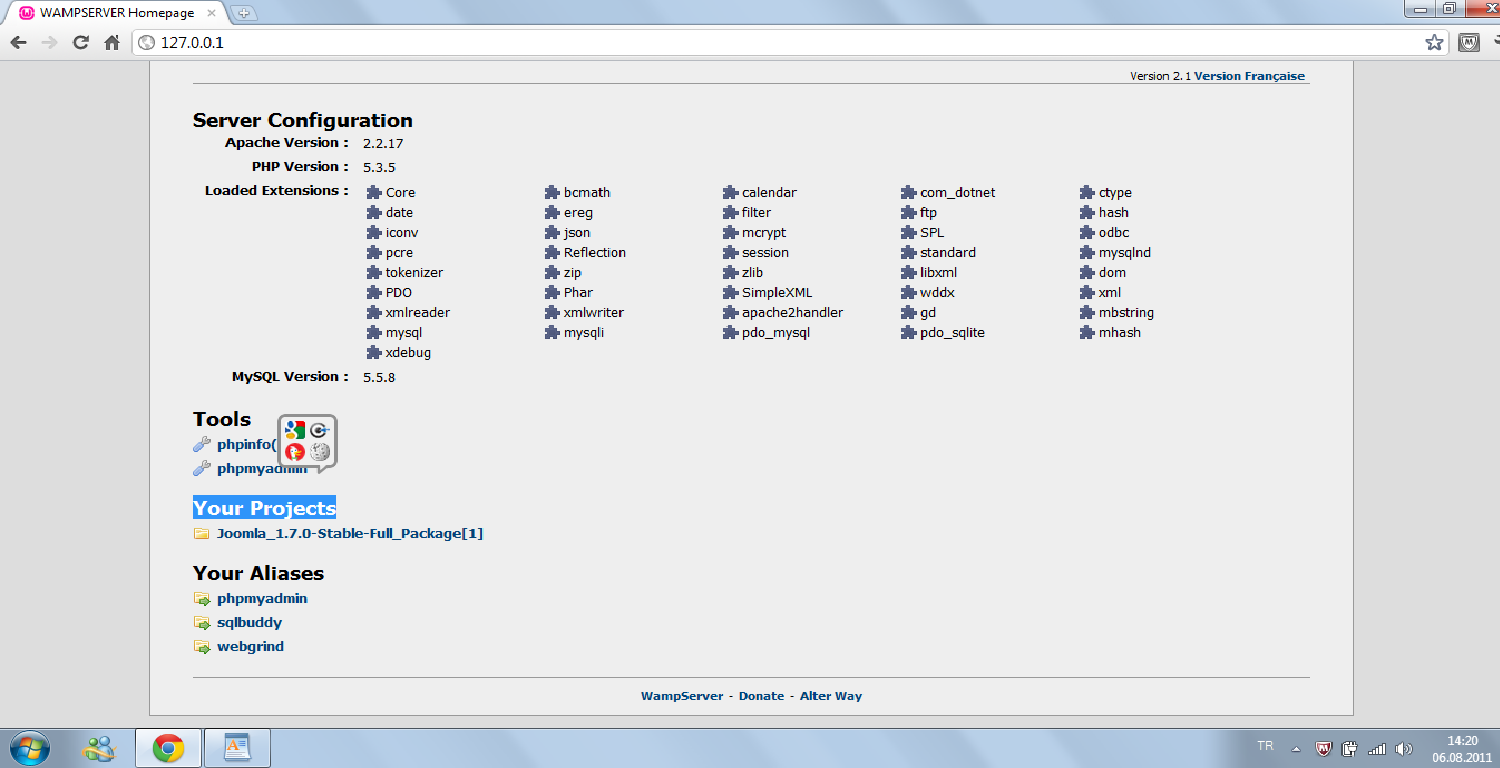The width and height of the screenshot is (1500, 768).
Task: Reload the page with the refresh icon
Action: (81, 43)
